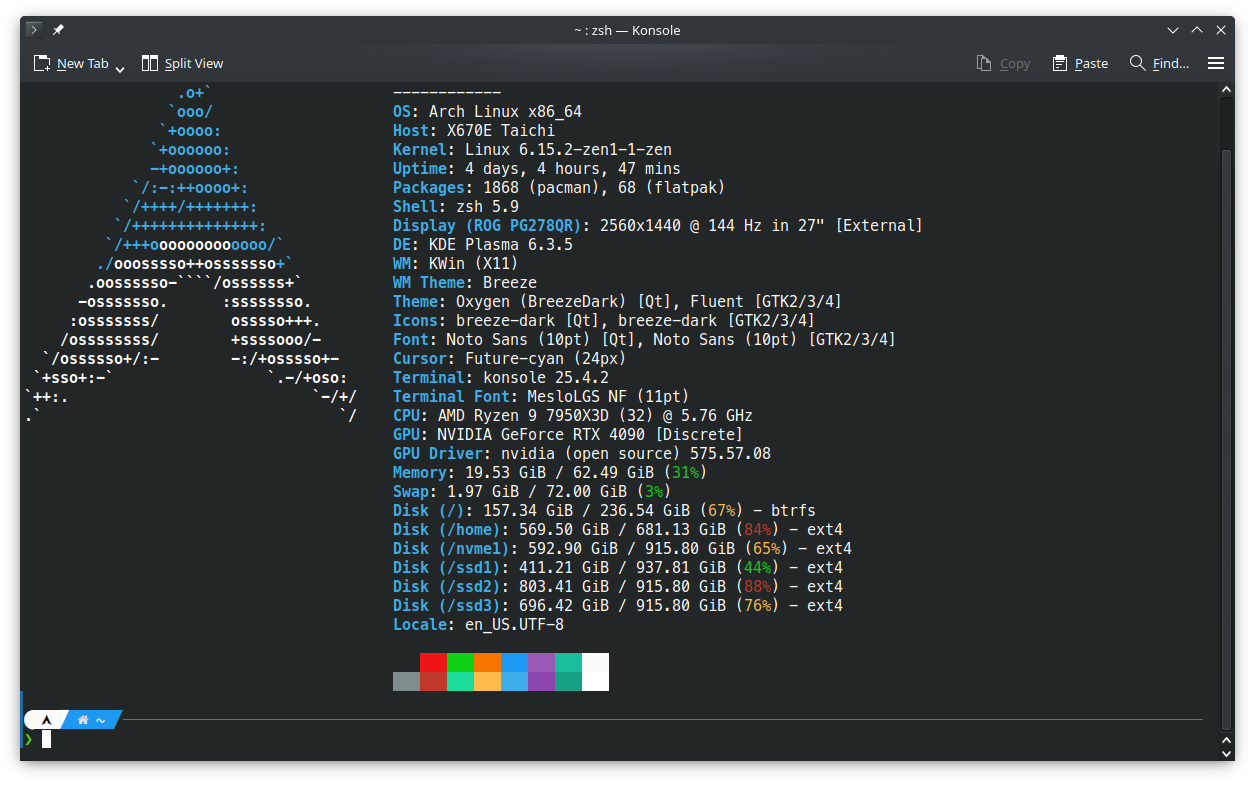Click the "GPU: NVIDIA GeForce RTX 4090" line

point(568,434)
